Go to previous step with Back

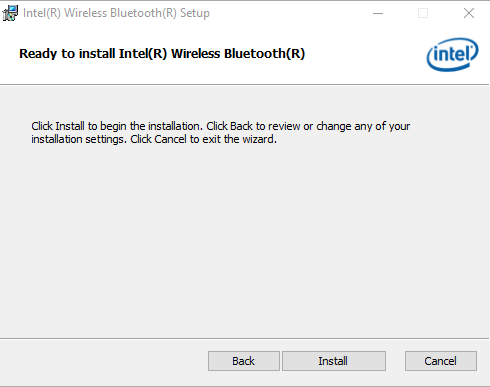(x=244, y=361)
